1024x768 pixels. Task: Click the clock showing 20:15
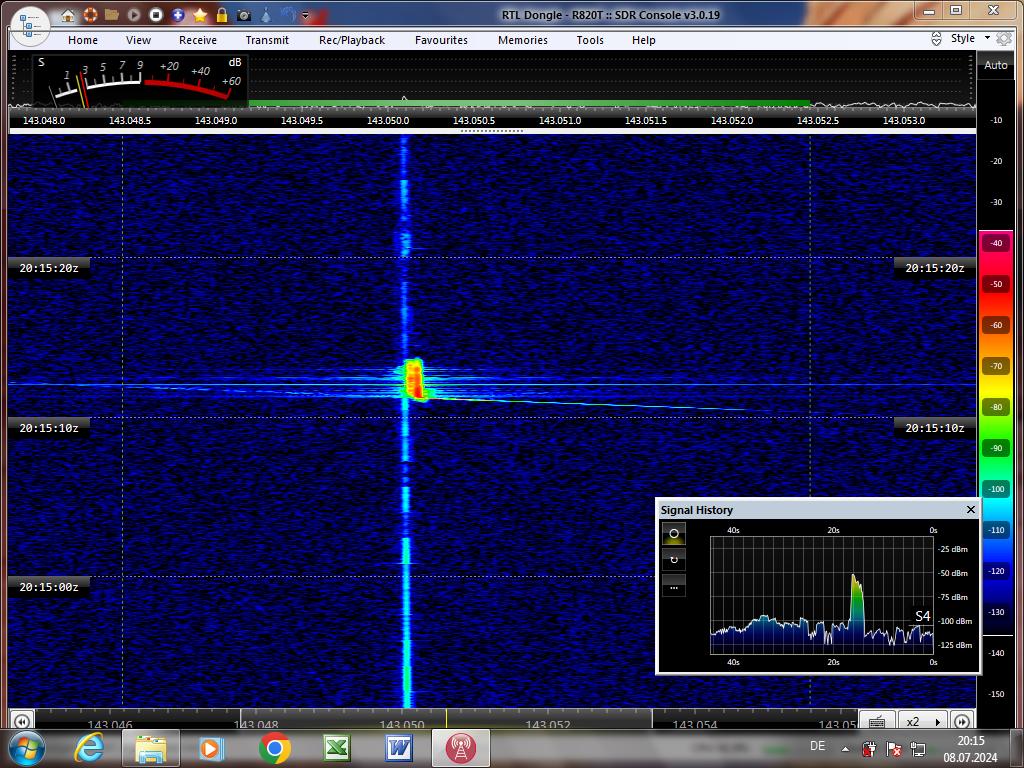click(971, 741)
